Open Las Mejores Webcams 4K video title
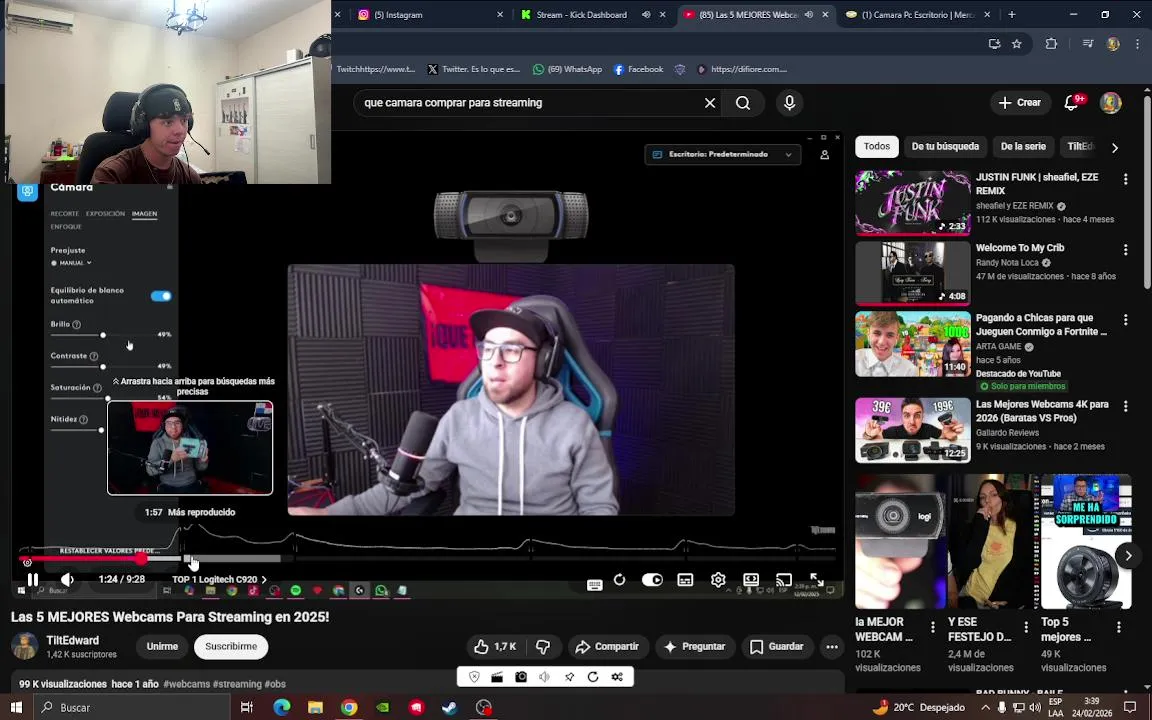This screenshot has height=720, width=1152. point(1042,411)
